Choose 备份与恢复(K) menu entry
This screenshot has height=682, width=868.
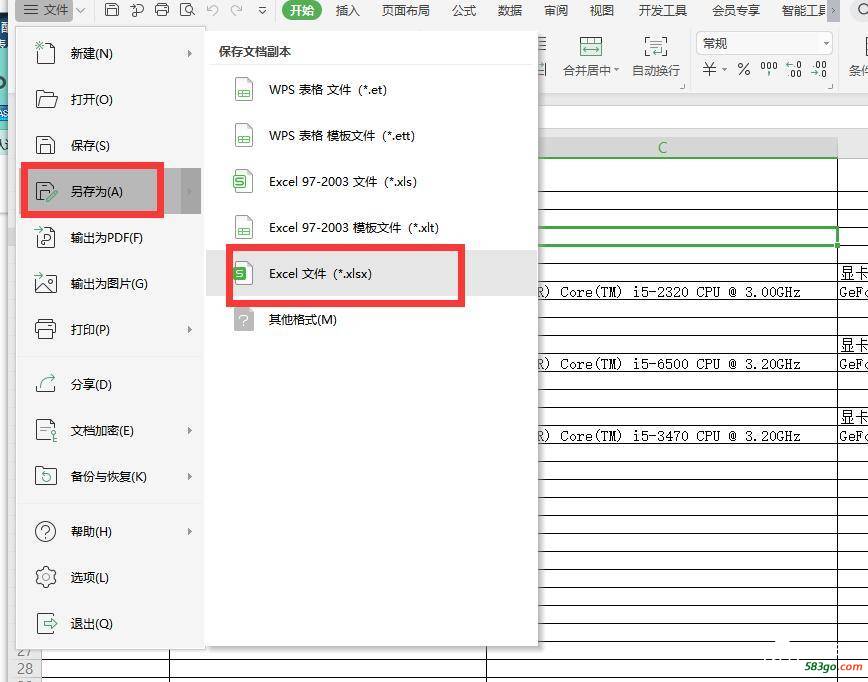point(111,477)
